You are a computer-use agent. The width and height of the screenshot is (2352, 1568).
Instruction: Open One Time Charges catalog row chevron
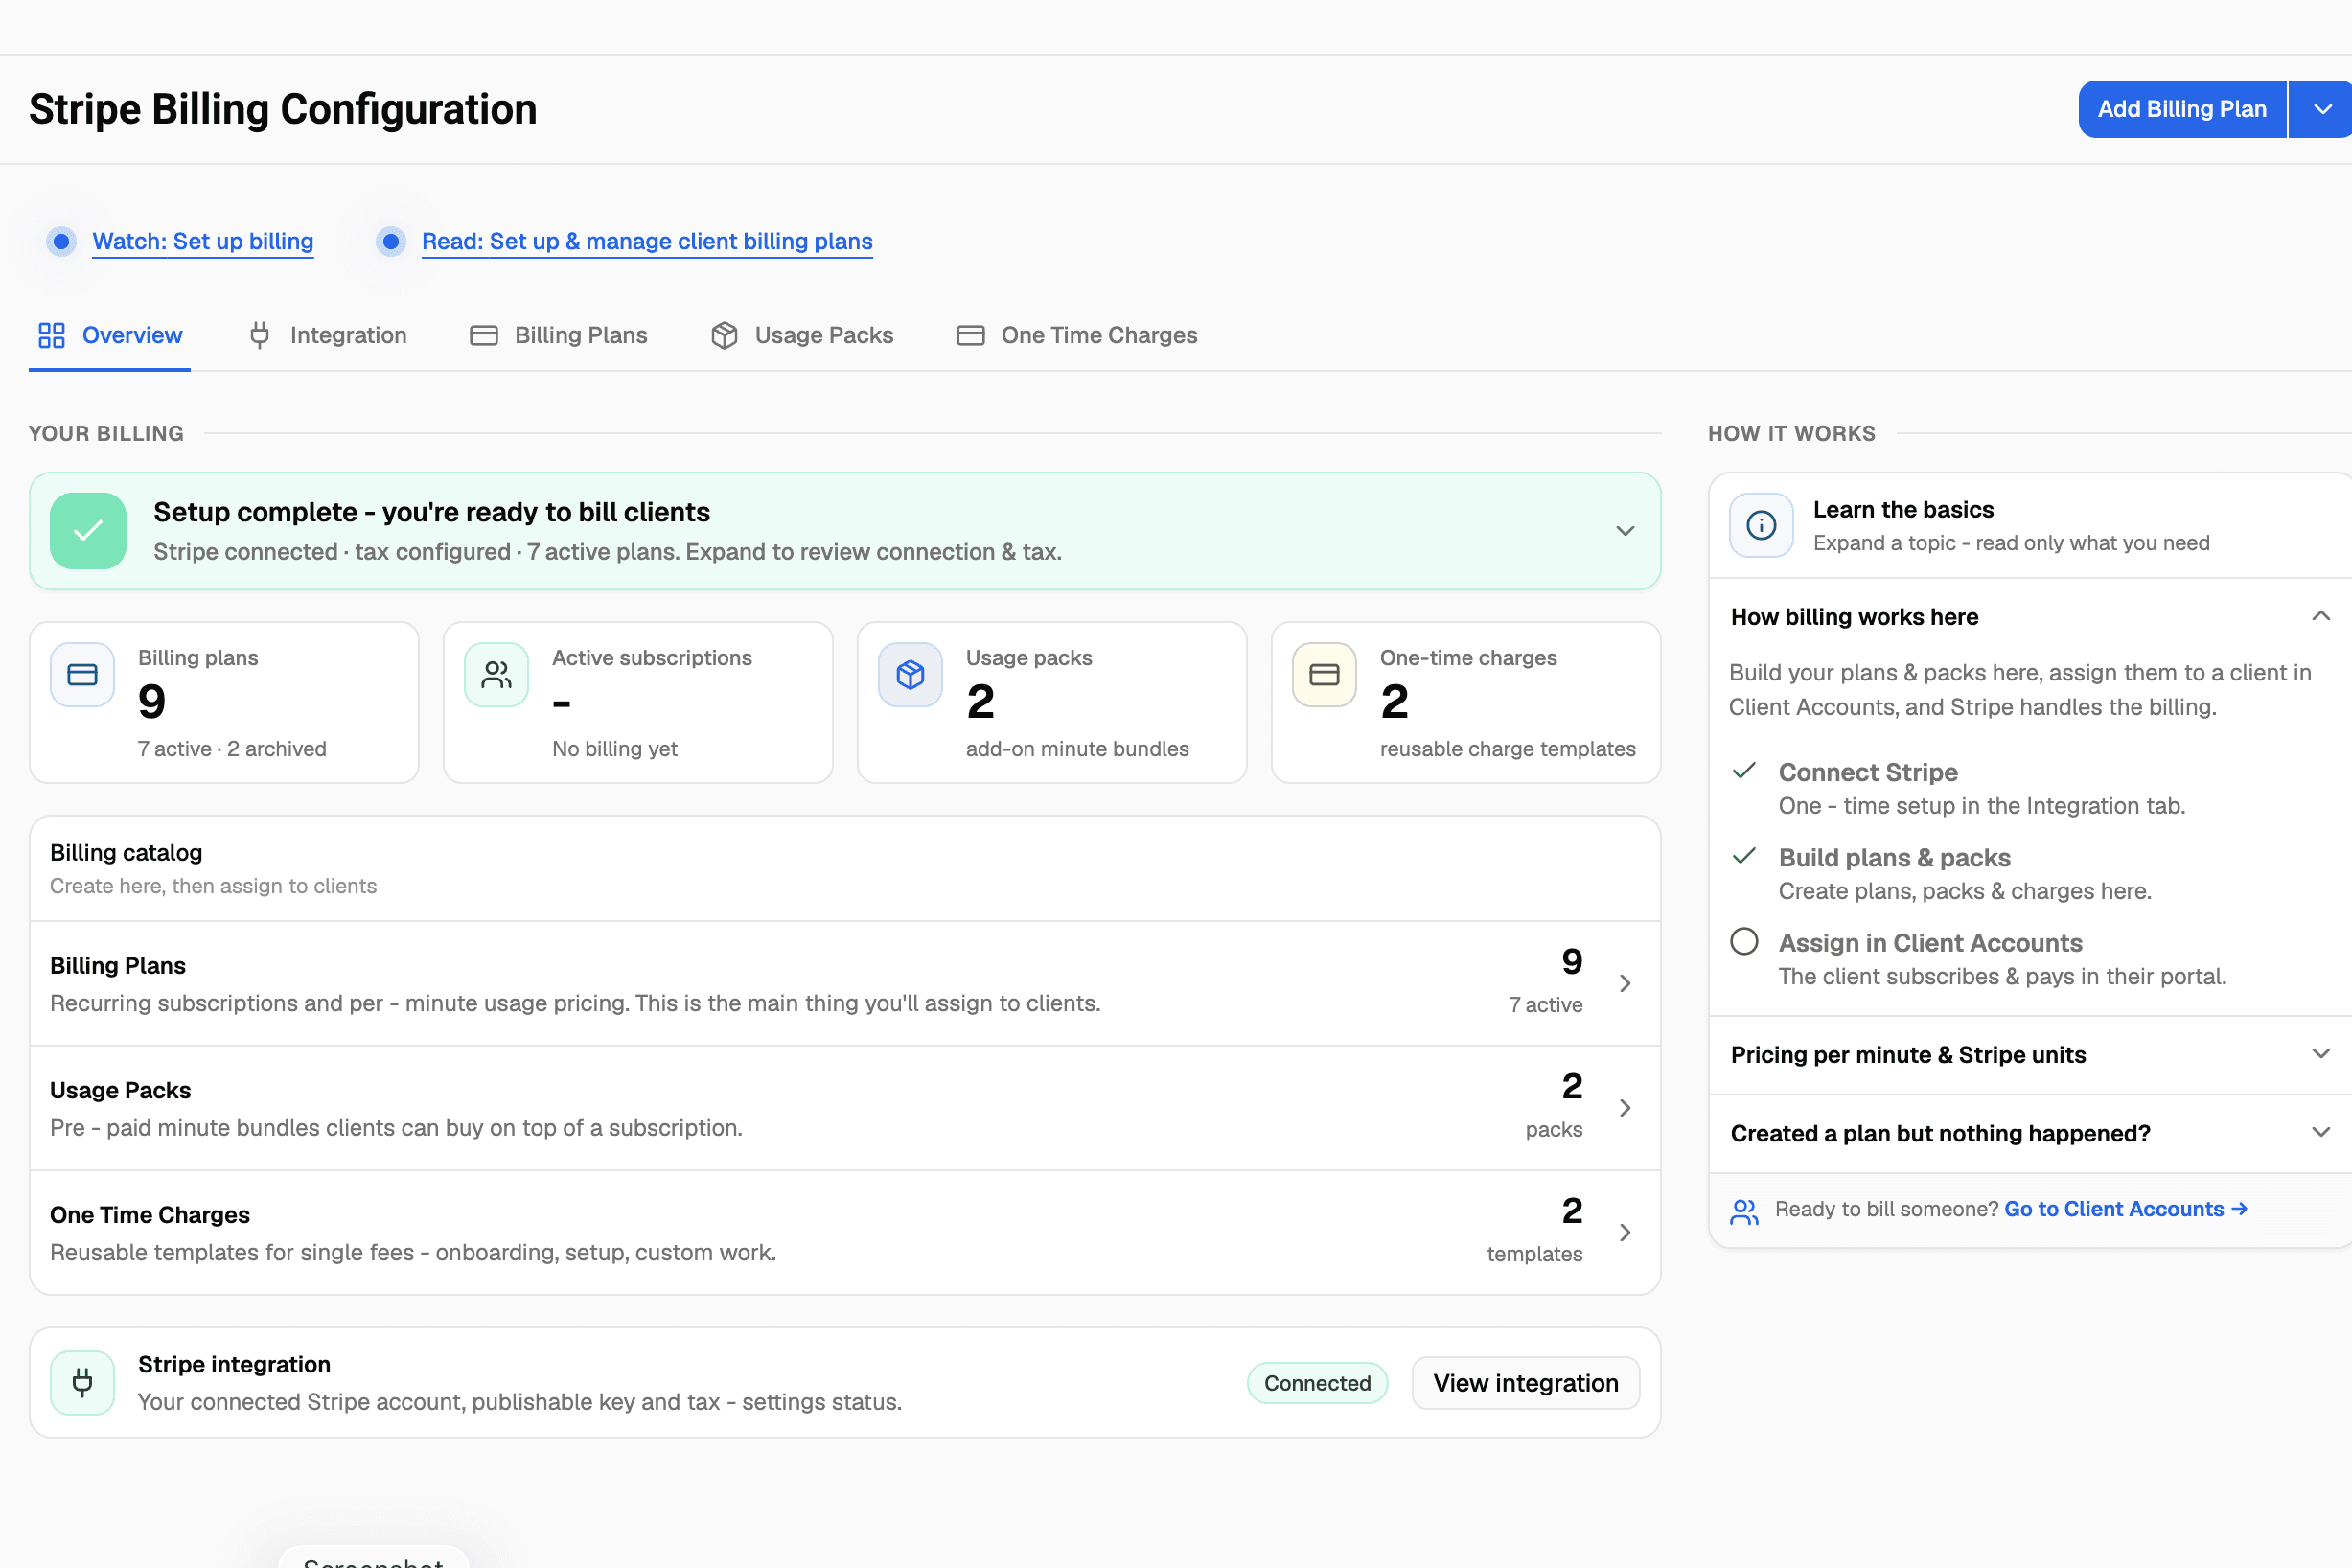pyautogui.click(x=1625, y=1232)
